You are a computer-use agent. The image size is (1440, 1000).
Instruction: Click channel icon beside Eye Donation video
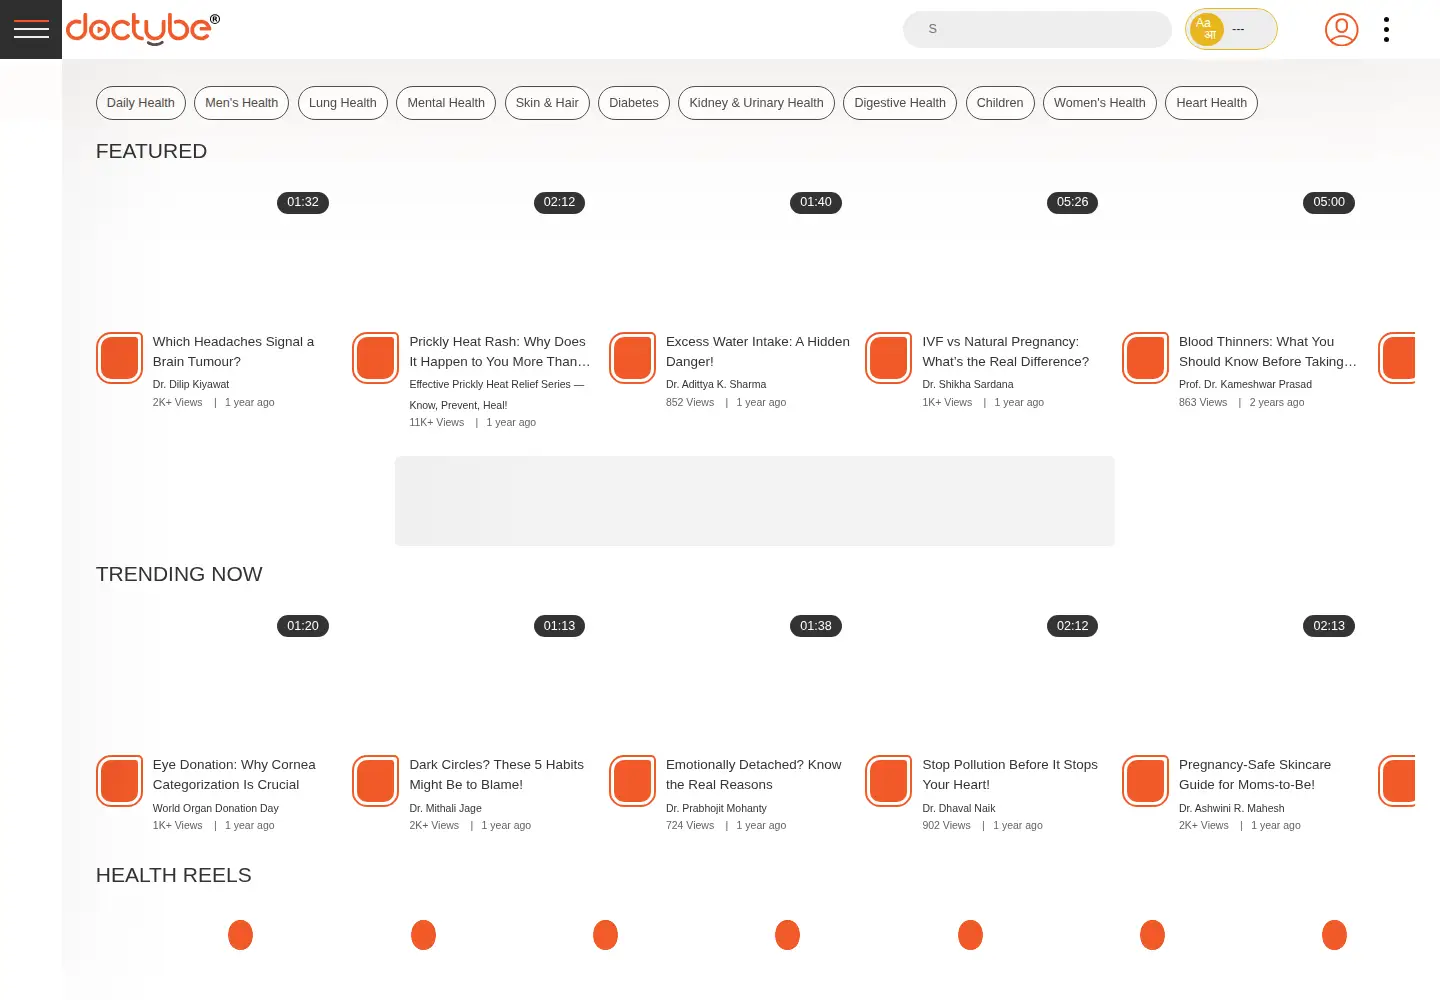tap(120, 781)
